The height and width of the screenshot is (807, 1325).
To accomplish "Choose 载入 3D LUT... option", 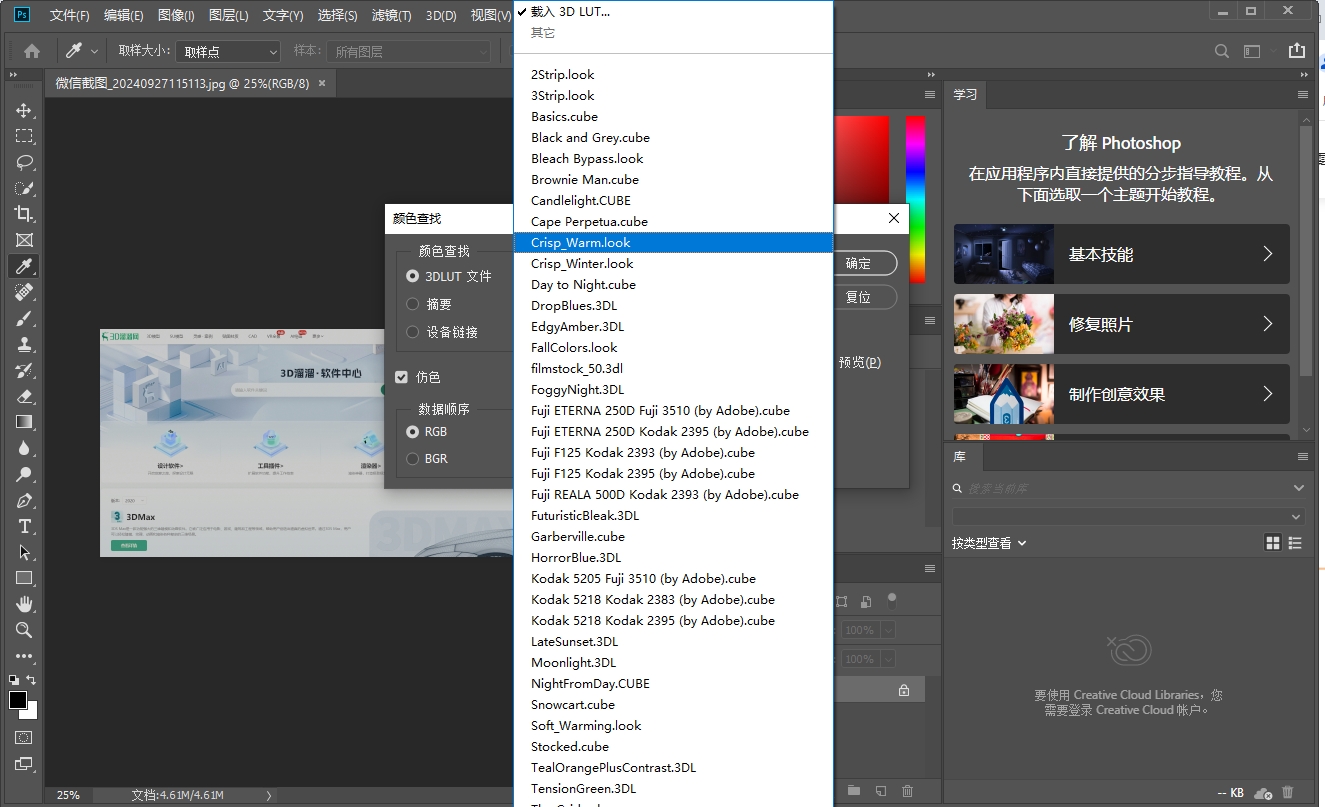I will [x=674, y=12].
